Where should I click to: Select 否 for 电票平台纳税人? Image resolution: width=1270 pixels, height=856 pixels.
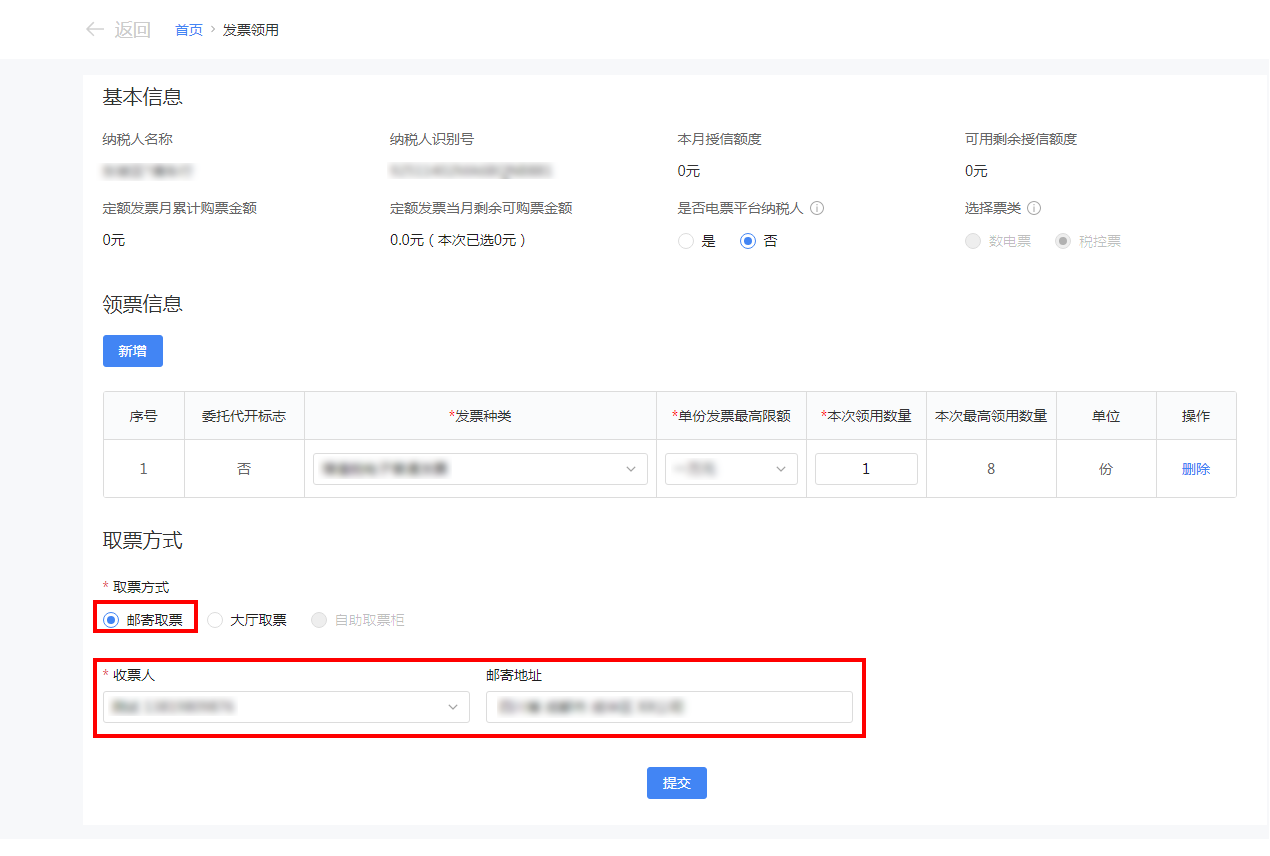748,241
